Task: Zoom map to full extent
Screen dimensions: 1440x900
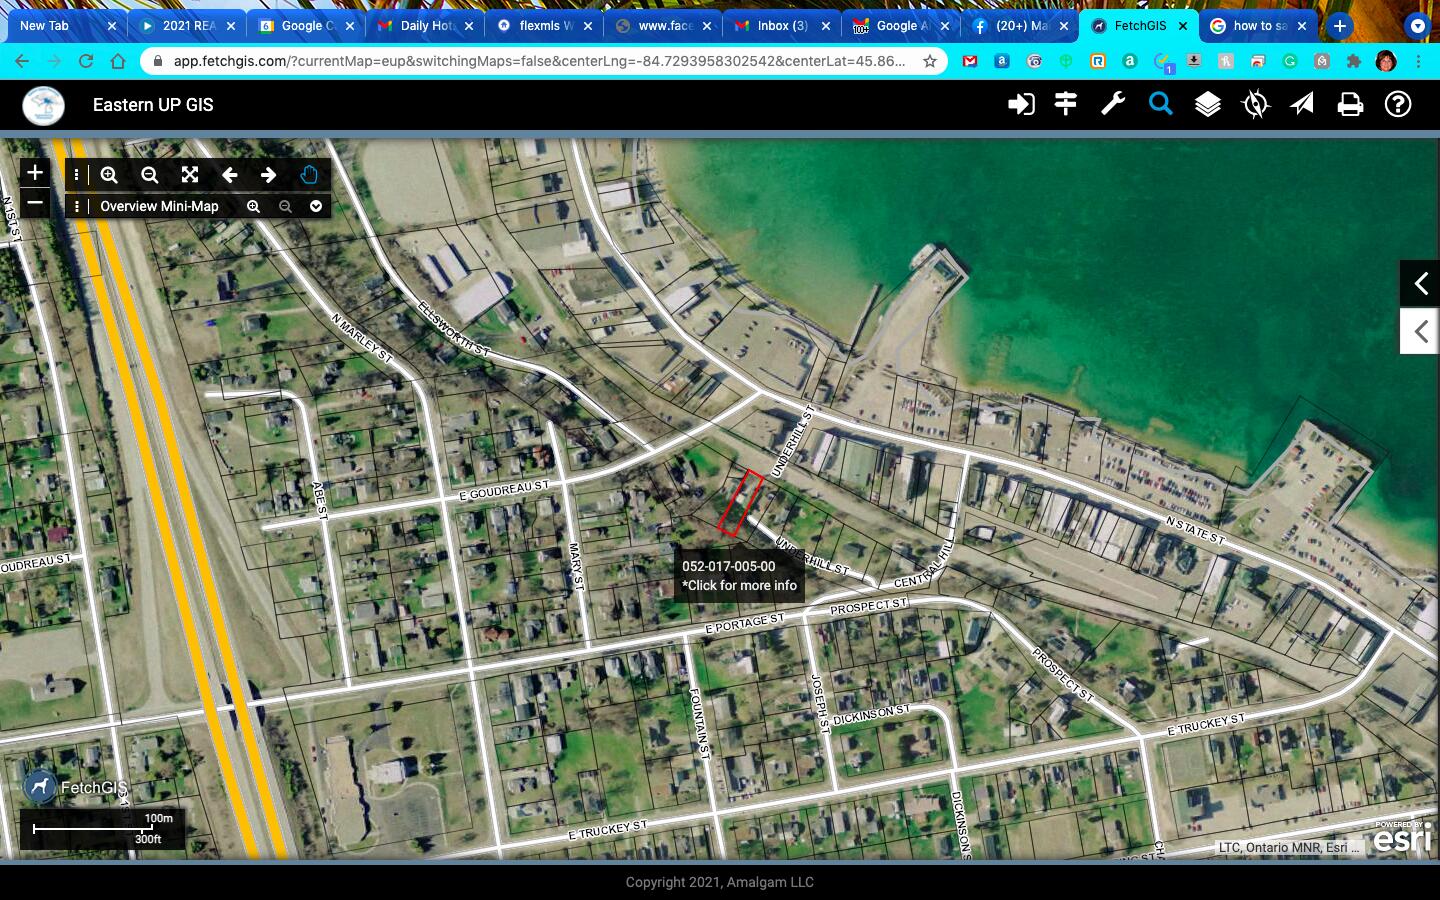Action: click(190, 175)
